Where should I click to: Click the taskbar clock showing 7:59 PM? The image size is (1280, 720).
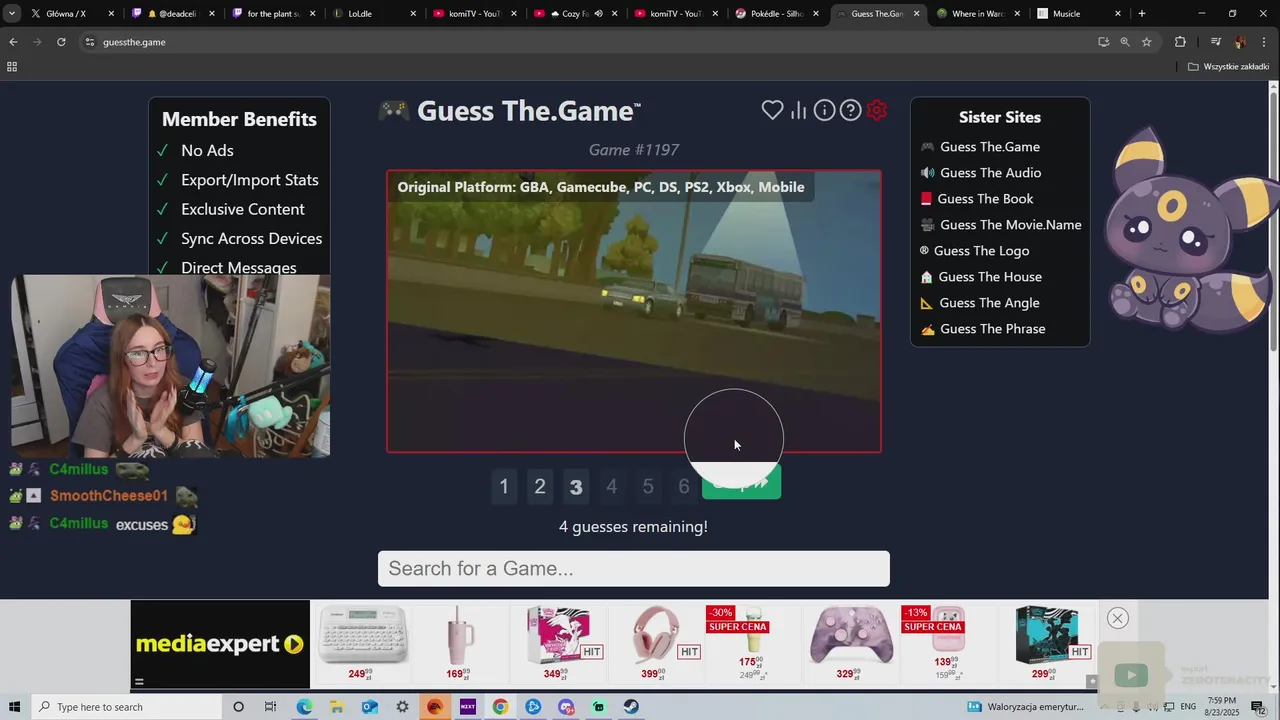pos(1221,707)
